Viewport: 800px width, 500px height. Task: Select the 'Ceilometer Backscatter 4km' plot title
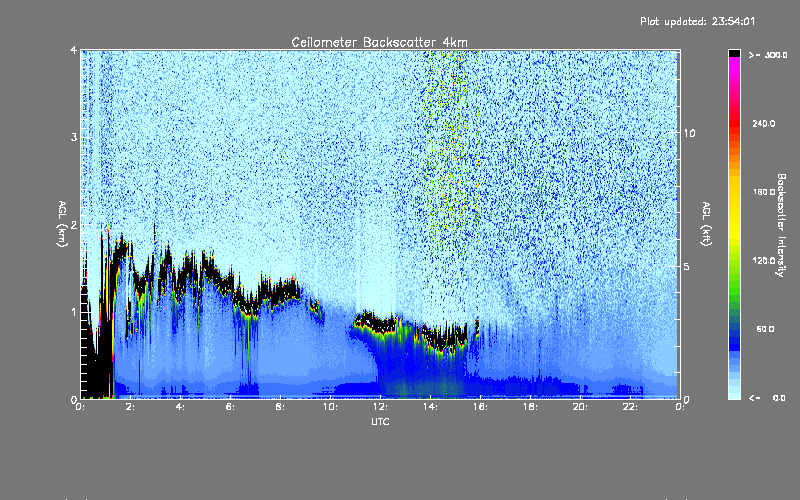[379, 42]
